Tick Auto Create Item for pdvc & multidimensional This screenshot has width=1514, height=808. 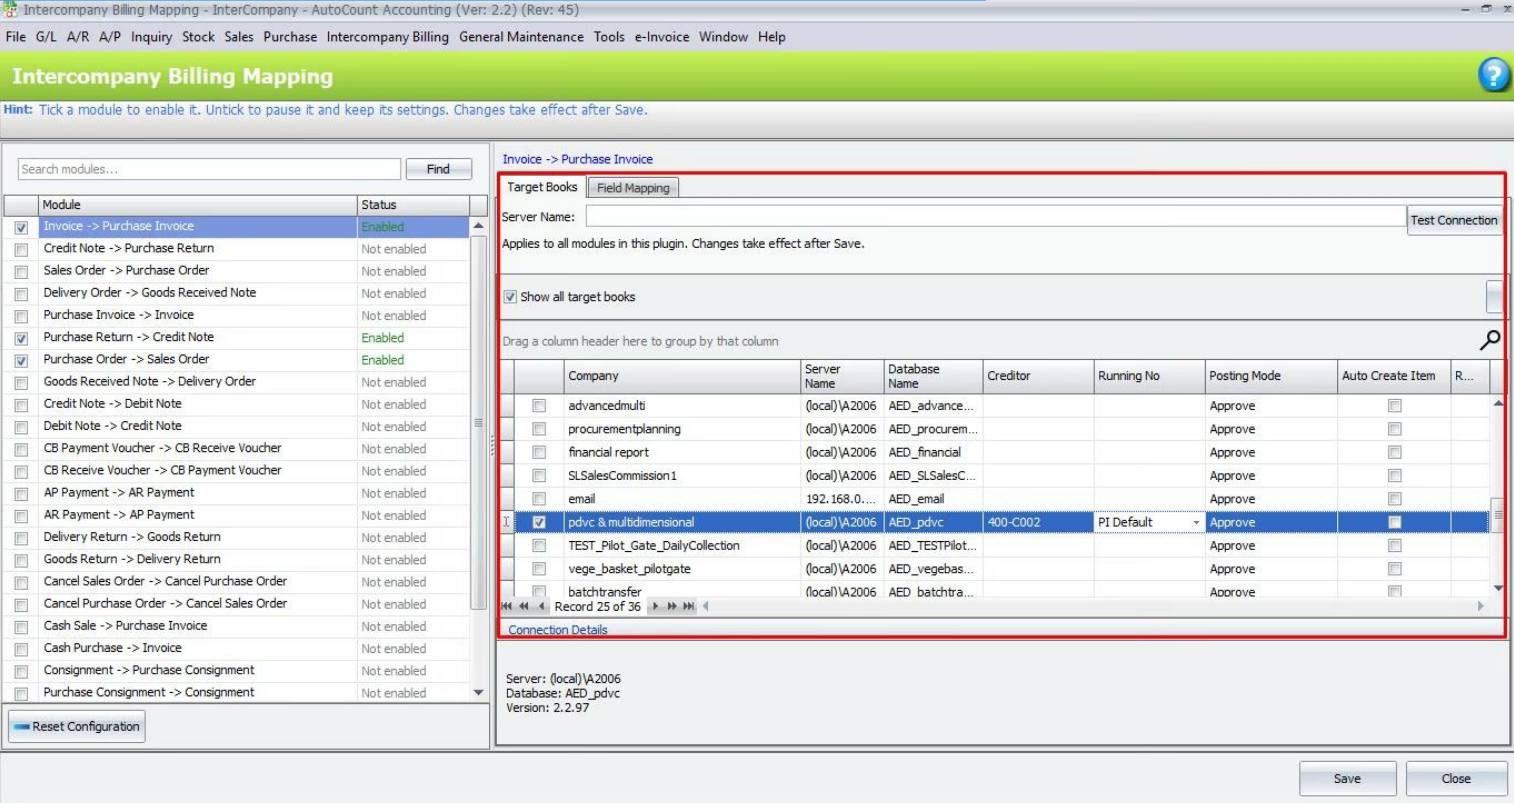pos(1394,522)
